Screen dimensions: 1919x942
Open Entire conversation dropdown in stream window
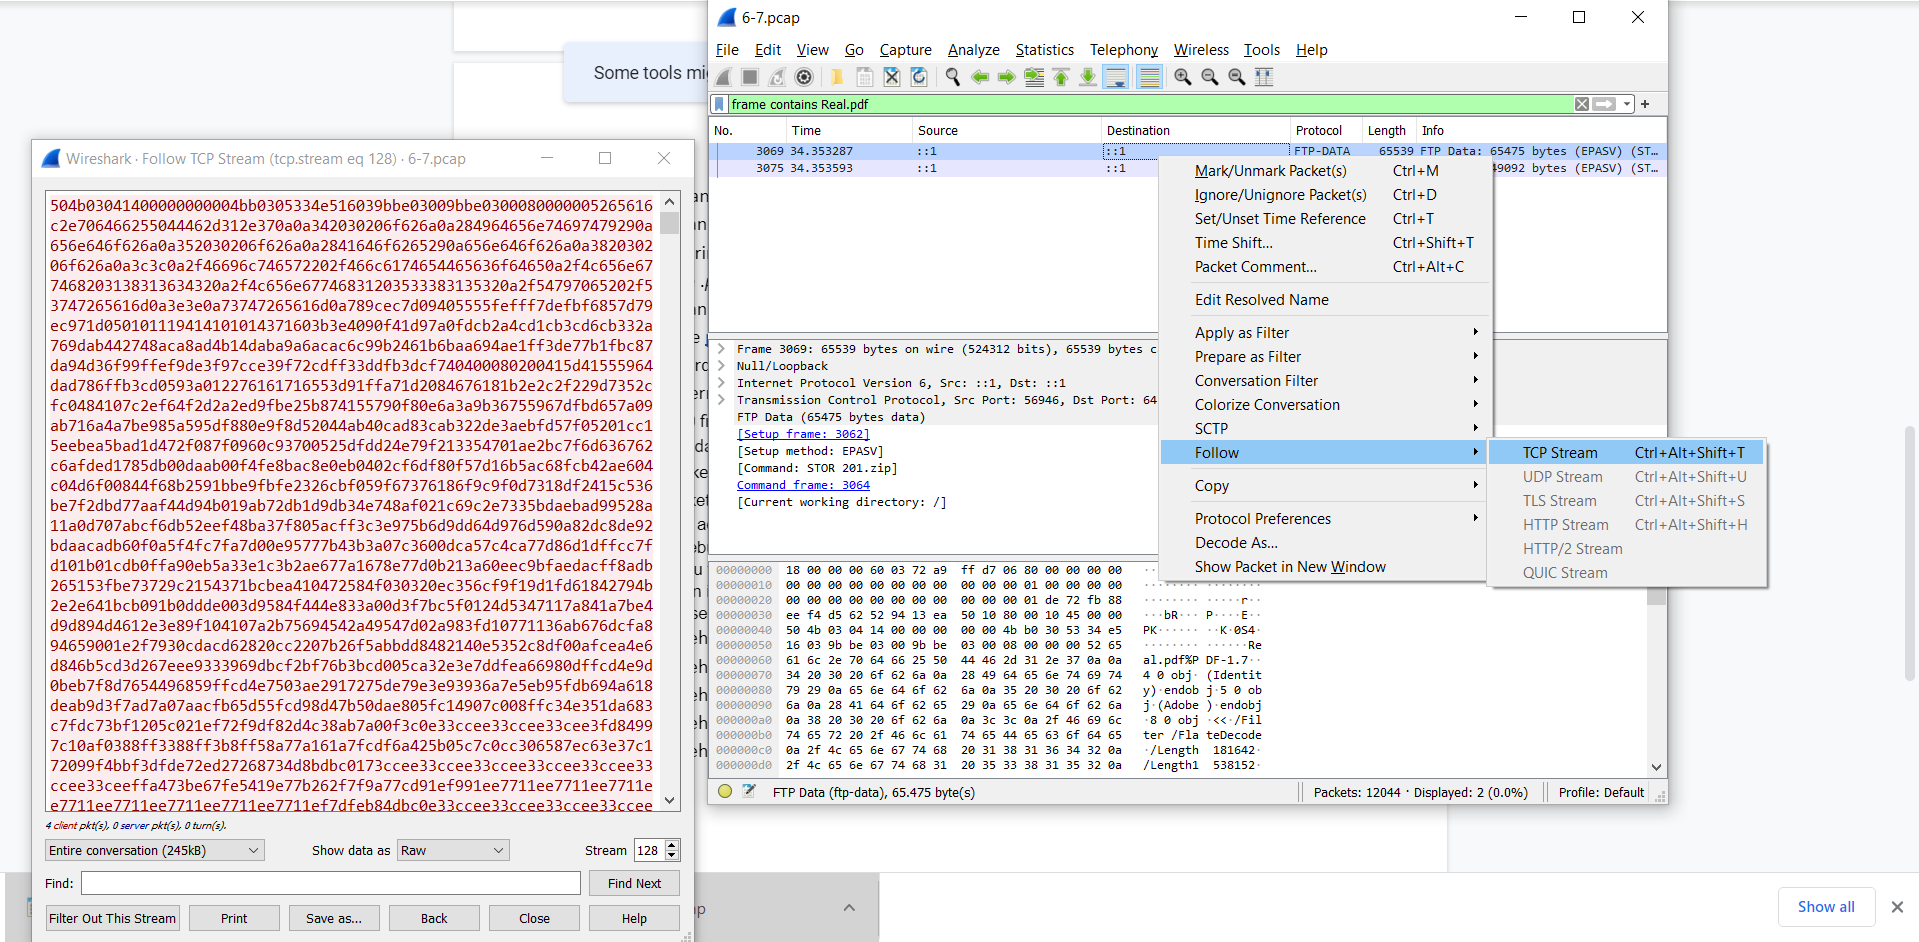point(155,850)
